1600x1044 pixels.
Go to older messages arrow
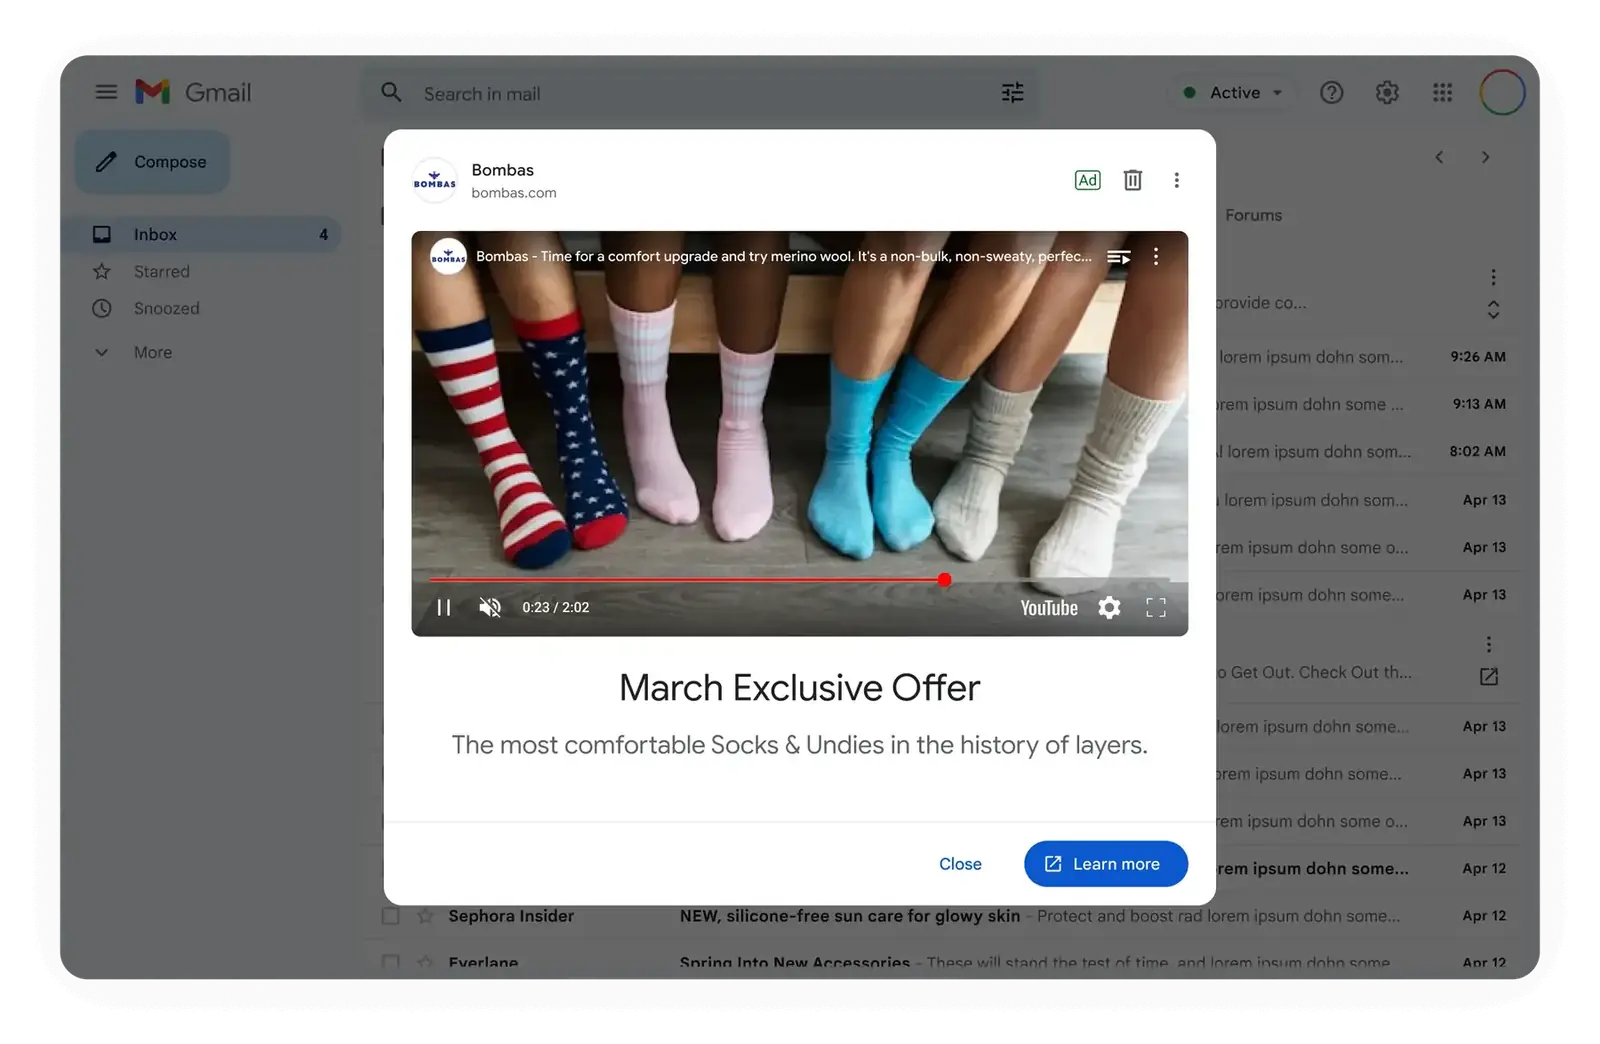click(x=1485, y=157)
